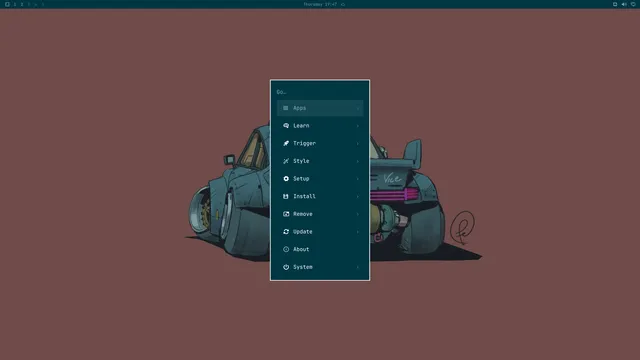The image size is (640, 360).
Task: Expand the Setup submenu chevron
Action: click(x=358, y=179)
